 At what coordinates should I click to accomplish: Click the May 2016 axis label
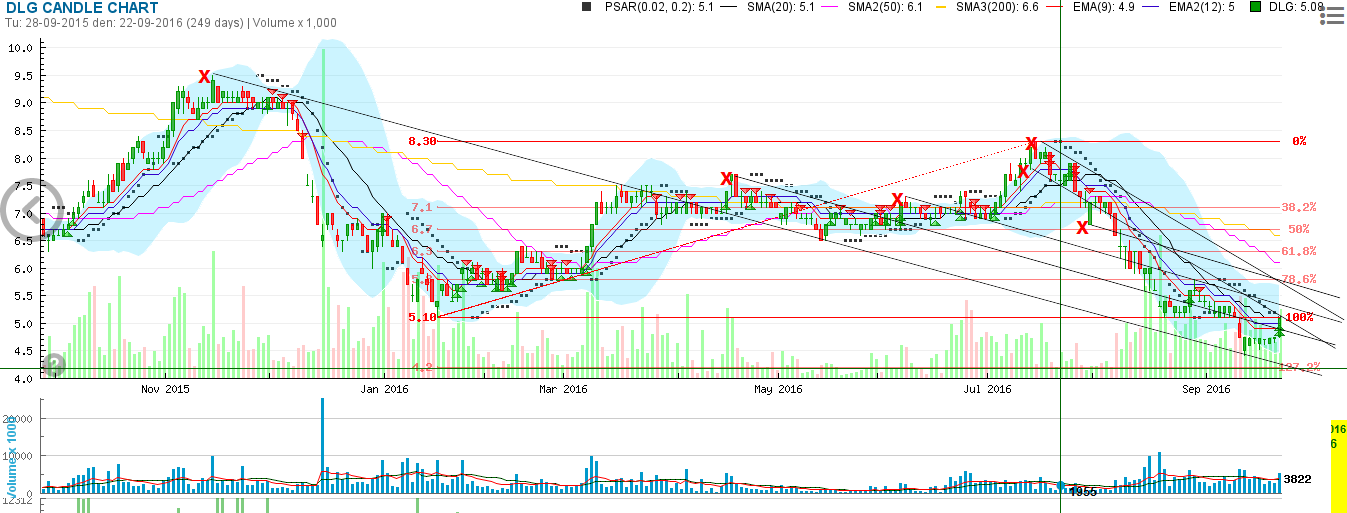tap(777, 389)
